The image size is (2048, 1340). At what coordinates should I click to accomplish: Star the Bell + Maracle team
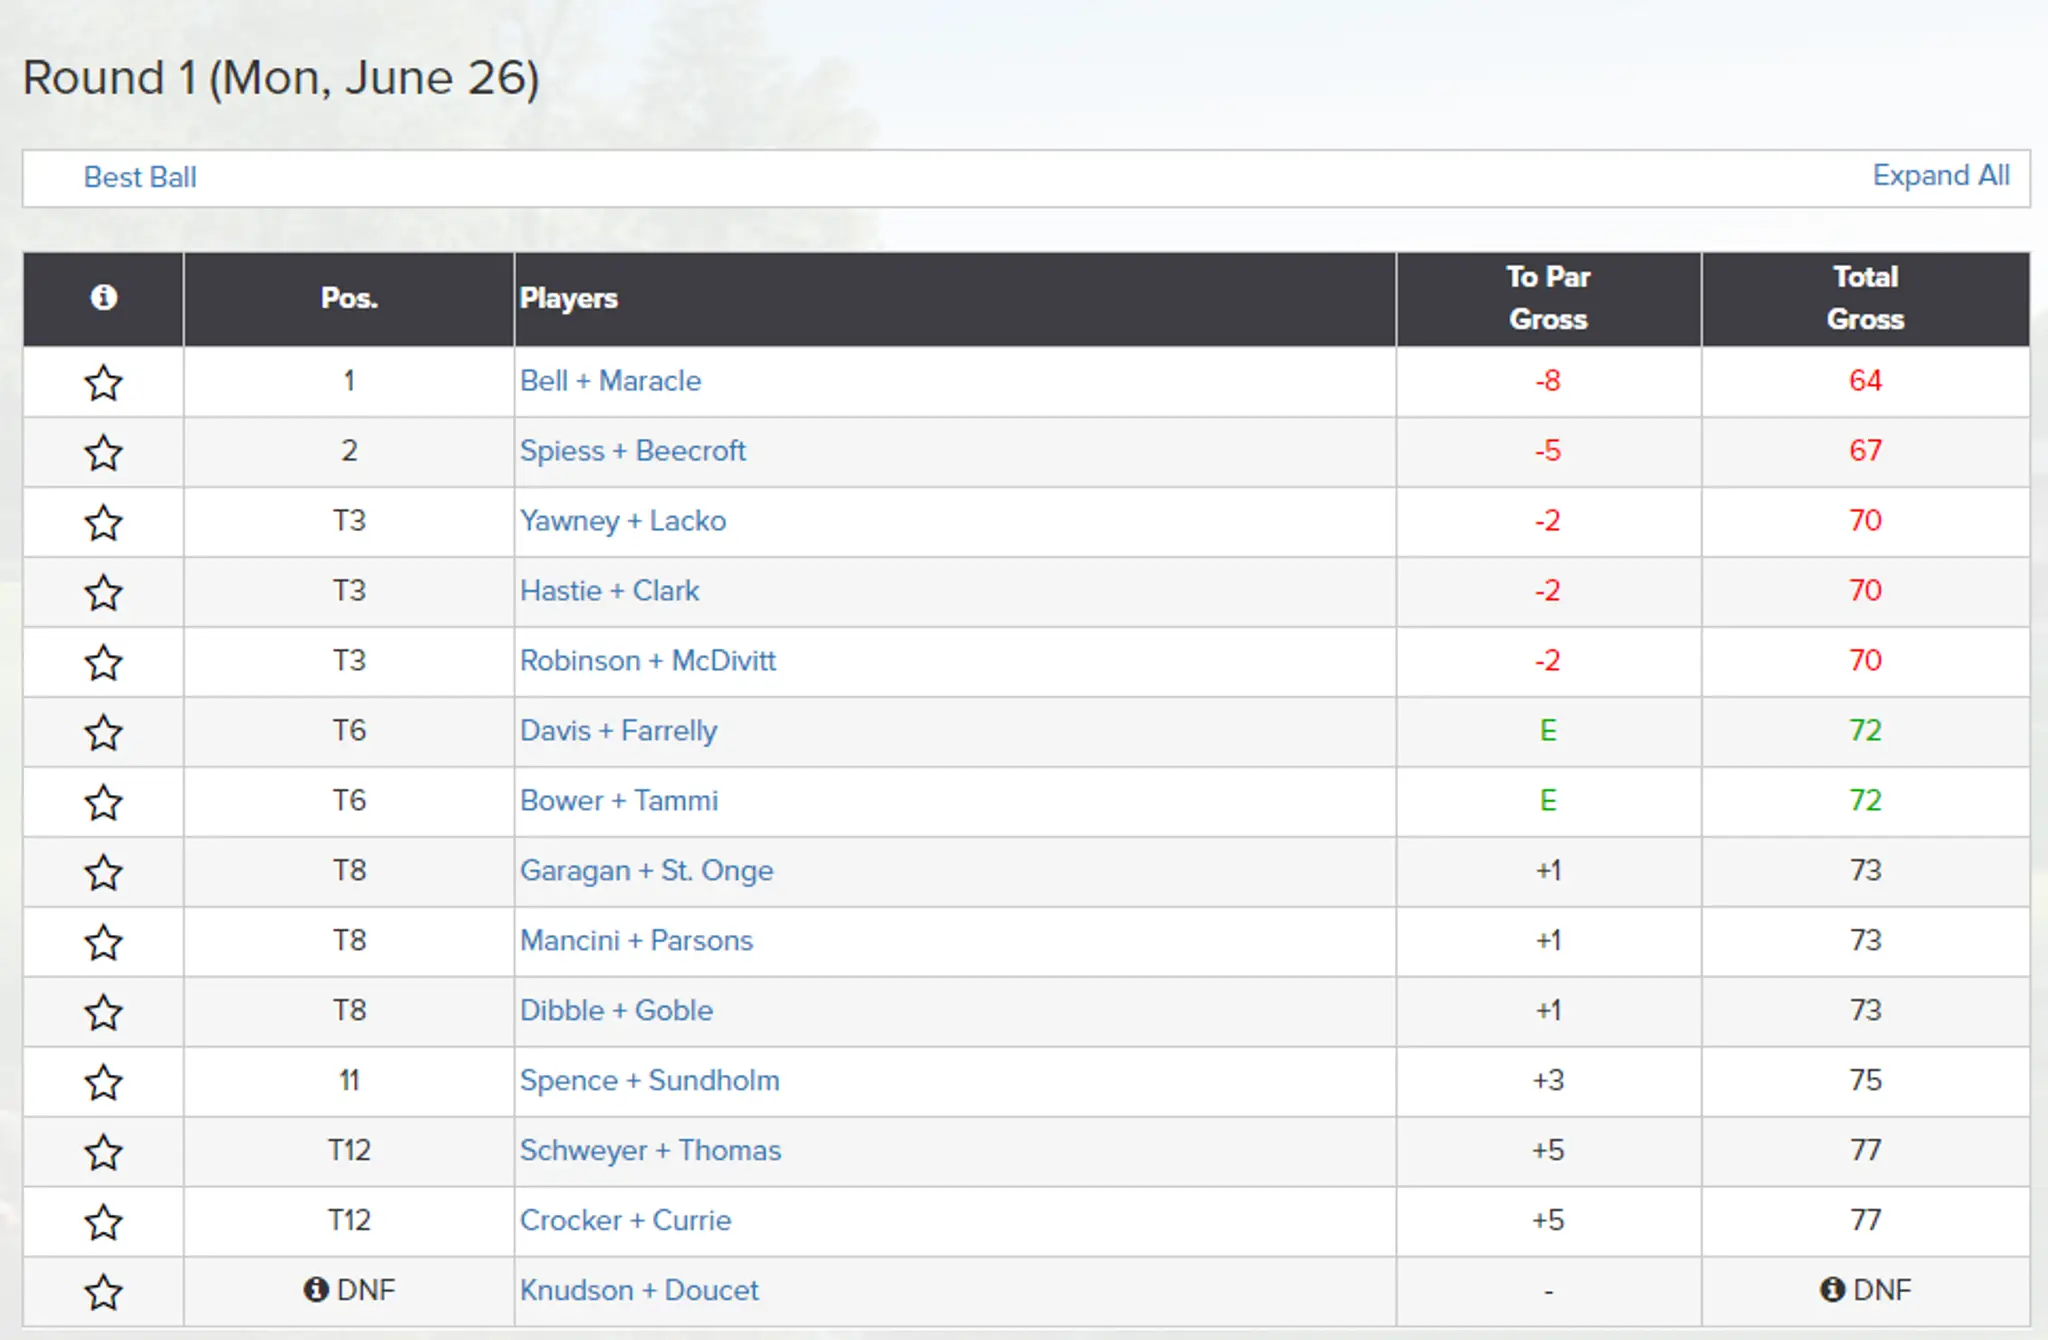[104, 381]
